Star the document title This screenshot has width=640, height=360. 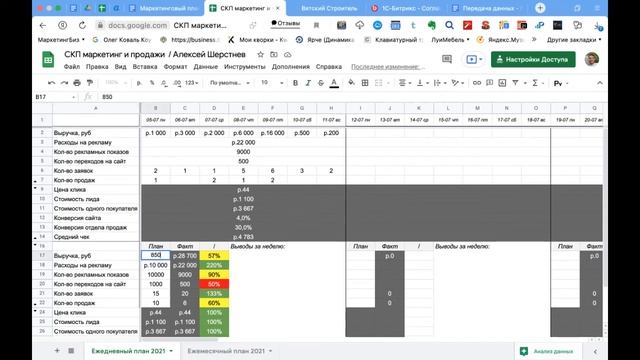pyautogui.click(x=260, y=54)
